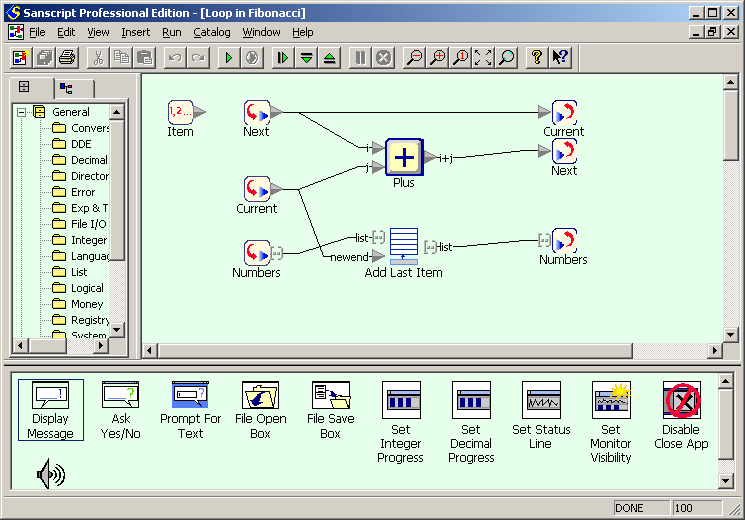745x520 pixels.
Task: Click the zoom out magnifier icon
Action: [x=415, y=58]
